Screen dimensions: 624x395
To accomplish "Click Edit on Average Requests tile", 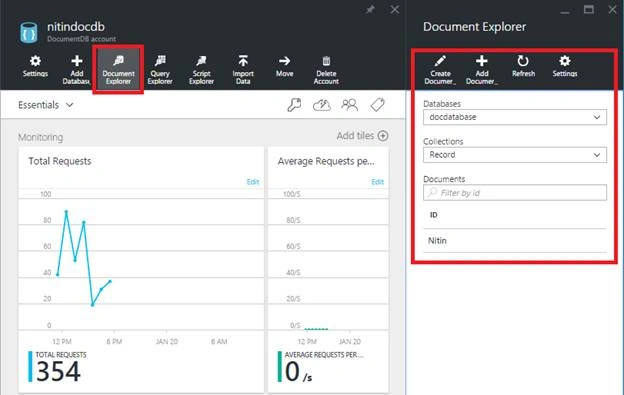I will 377,182.
